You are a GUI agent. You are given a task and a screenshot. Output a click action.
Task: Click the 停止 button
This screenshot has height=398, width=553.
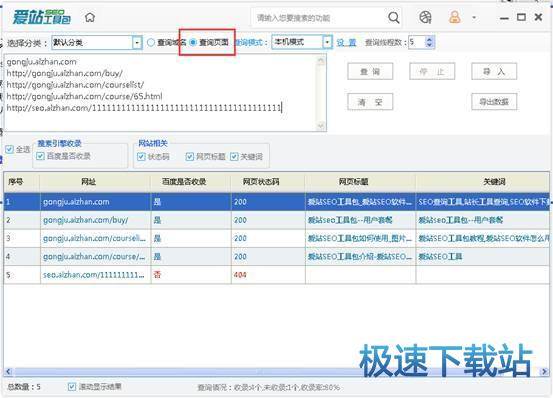(432, 72)
